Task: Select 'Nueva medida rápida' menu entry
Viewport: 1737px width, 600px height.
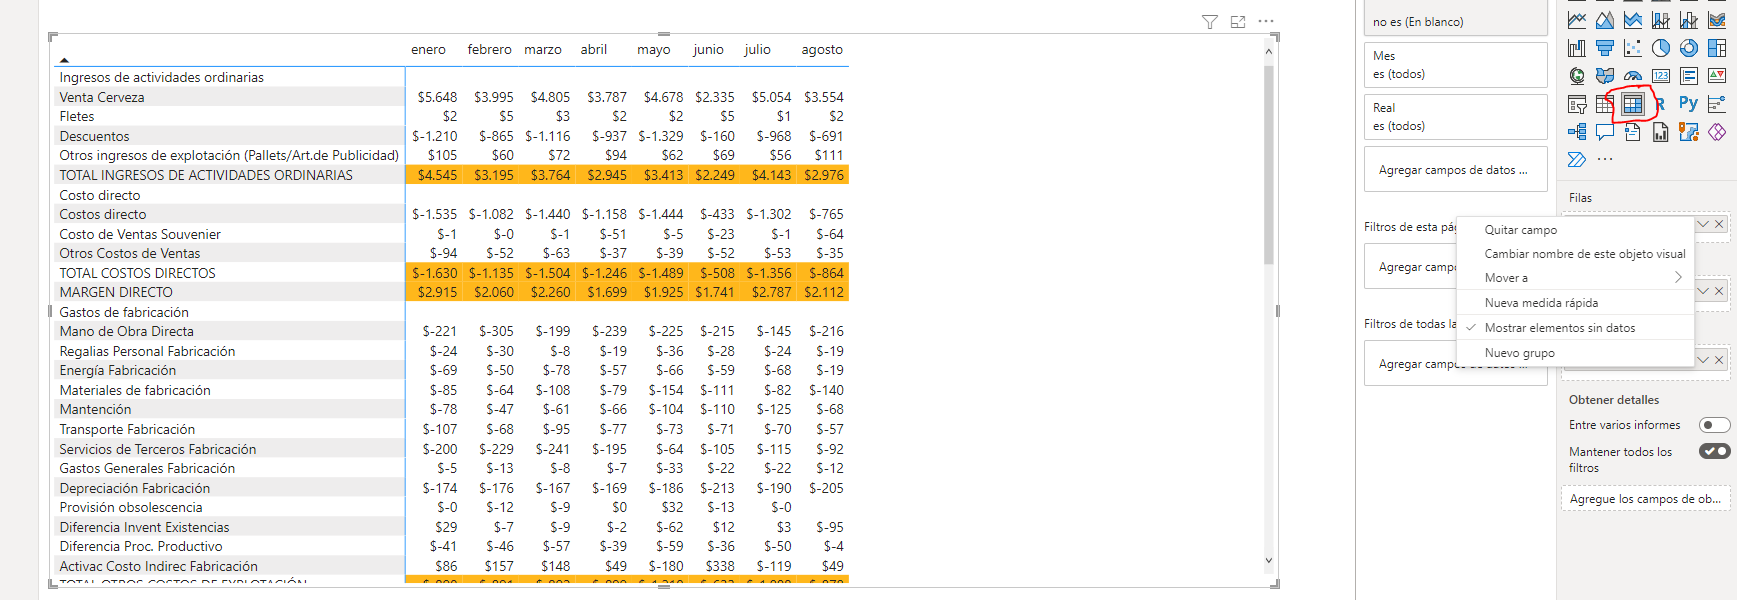Action: [1541, 303]
